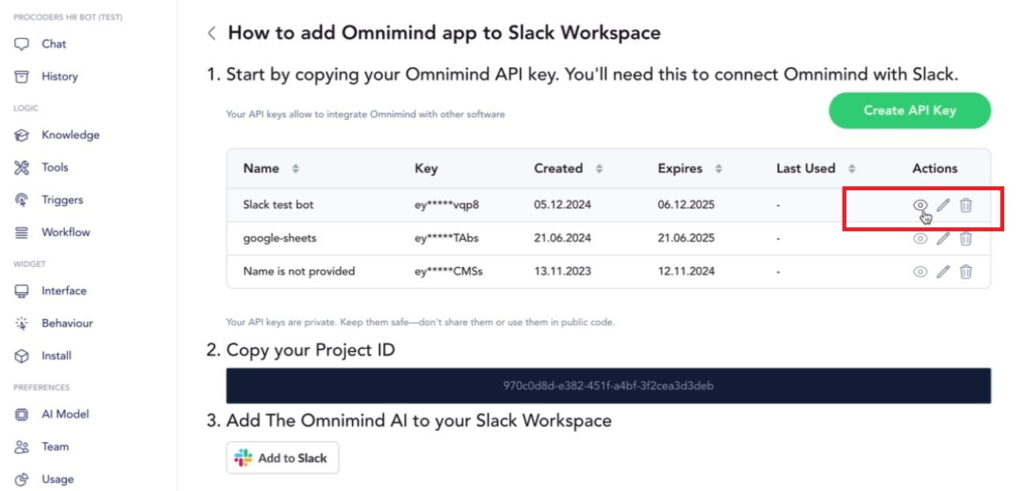Copy the Project ID dark field
1024x491 pixels.
[608, 386]
